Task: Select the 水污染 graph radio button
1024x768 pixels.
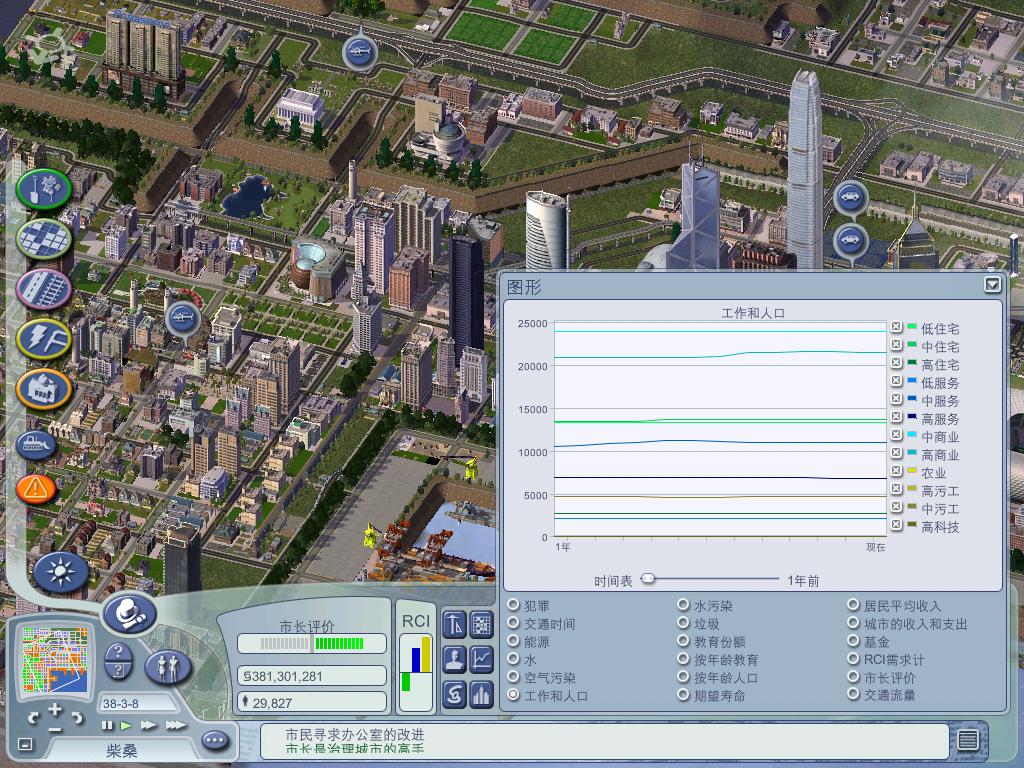Action: tap(683, 605)
